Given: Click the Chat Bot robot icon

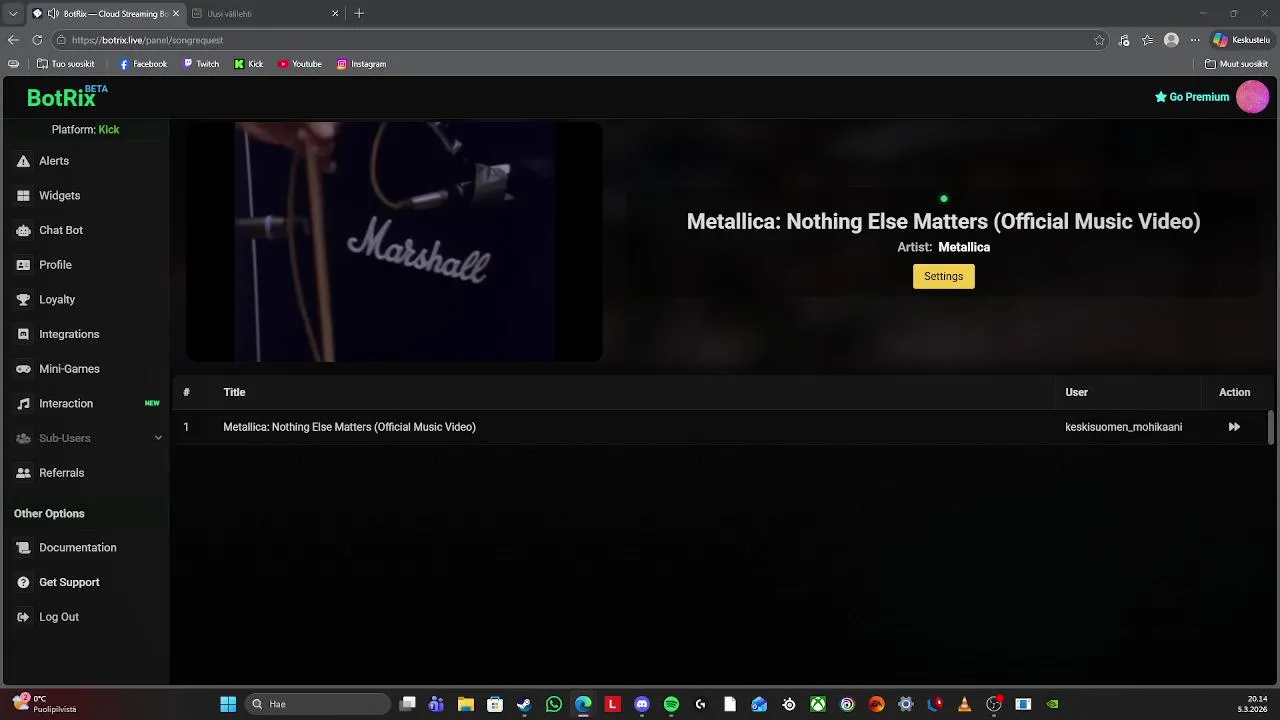Looking at the screenshot, I should pos(23,230).
